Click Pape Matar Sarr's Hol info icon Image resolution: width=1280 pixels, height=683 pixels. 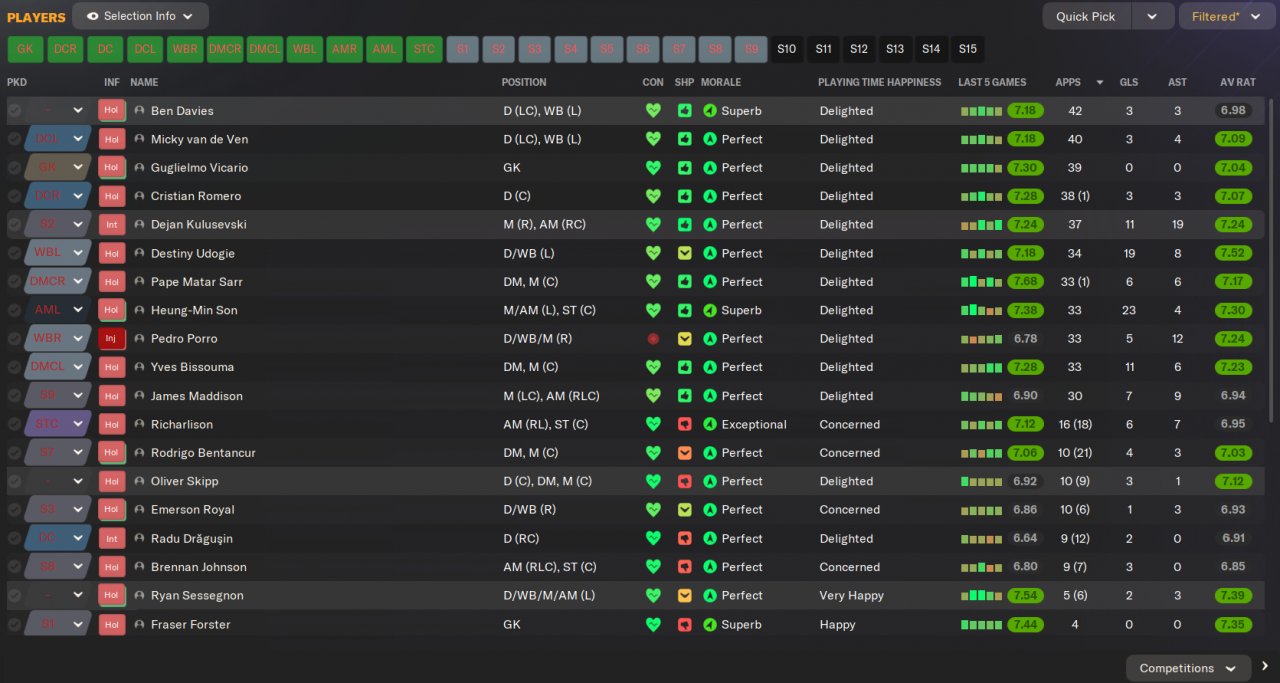pyautogui.click(x=112, y=281)
